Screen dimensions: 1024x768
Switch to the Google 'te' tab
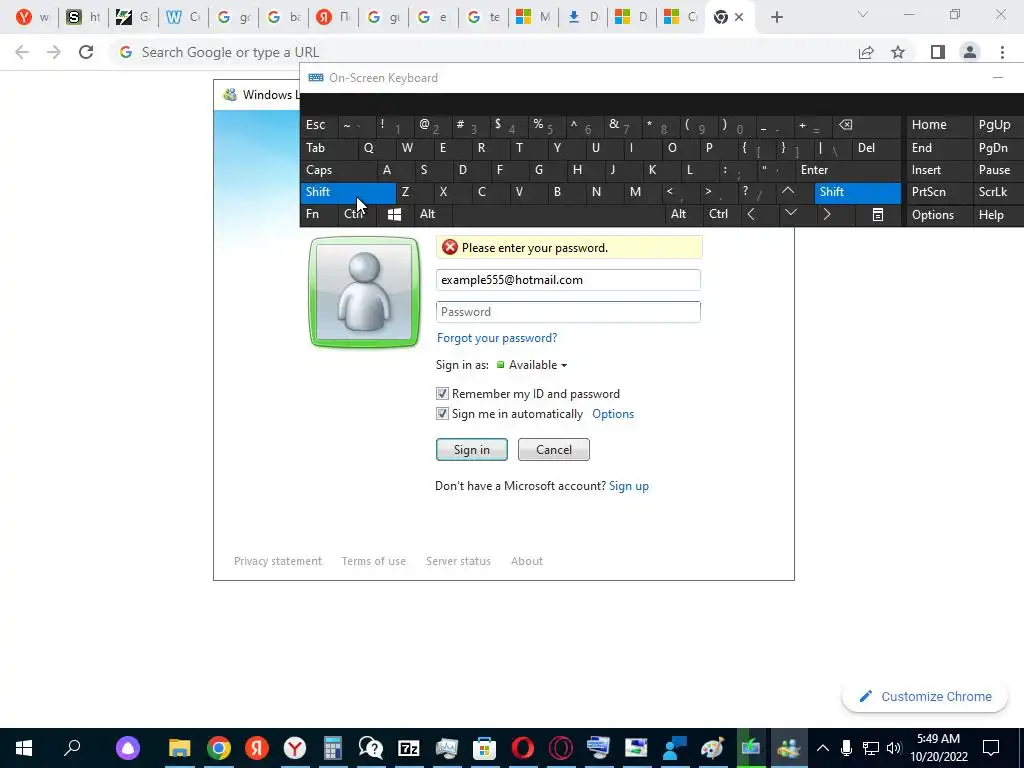coord(483,17)
